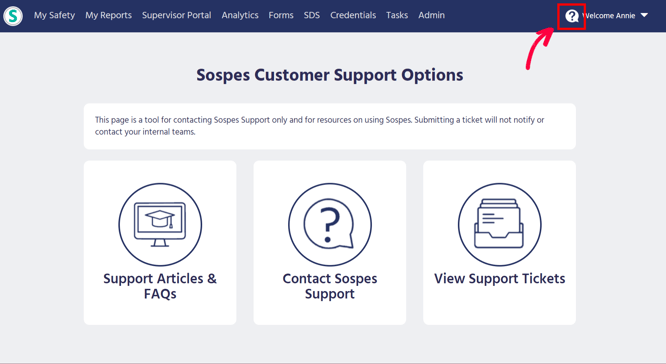Open the Supervisor Portal
666x364 pixels.
(x=176, y=15)
